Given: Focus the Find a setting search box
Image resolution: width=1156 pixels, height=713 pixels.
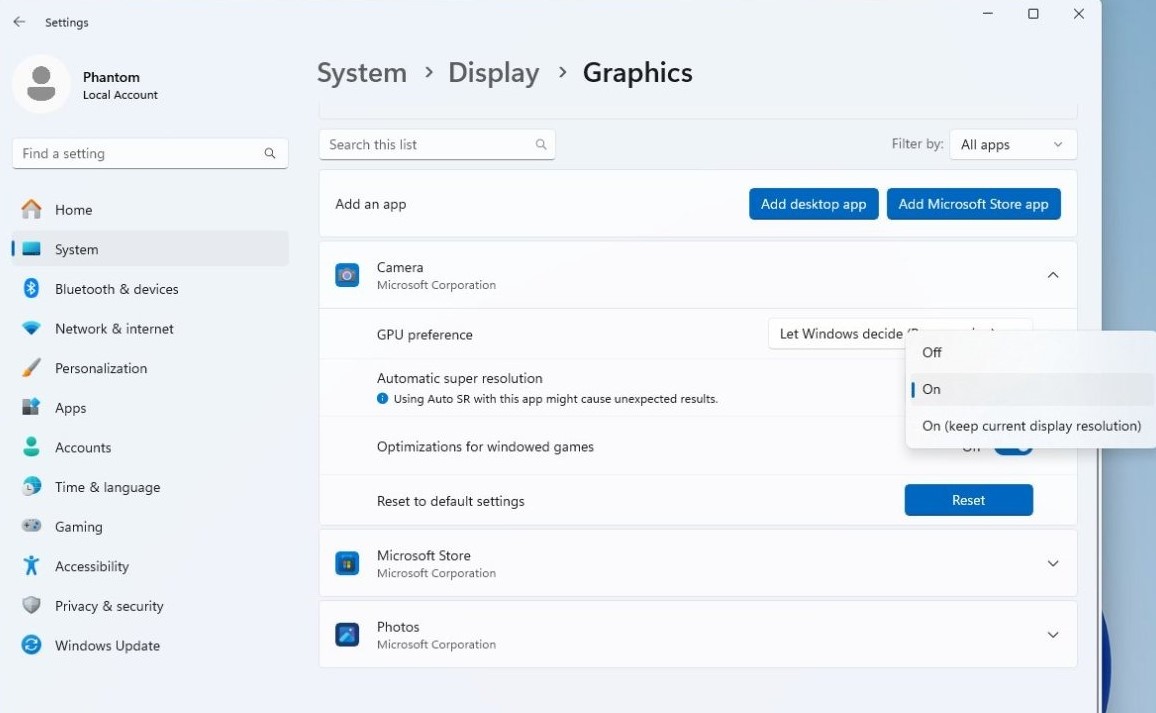Looking at the screenshot, I should pos(150,153).
